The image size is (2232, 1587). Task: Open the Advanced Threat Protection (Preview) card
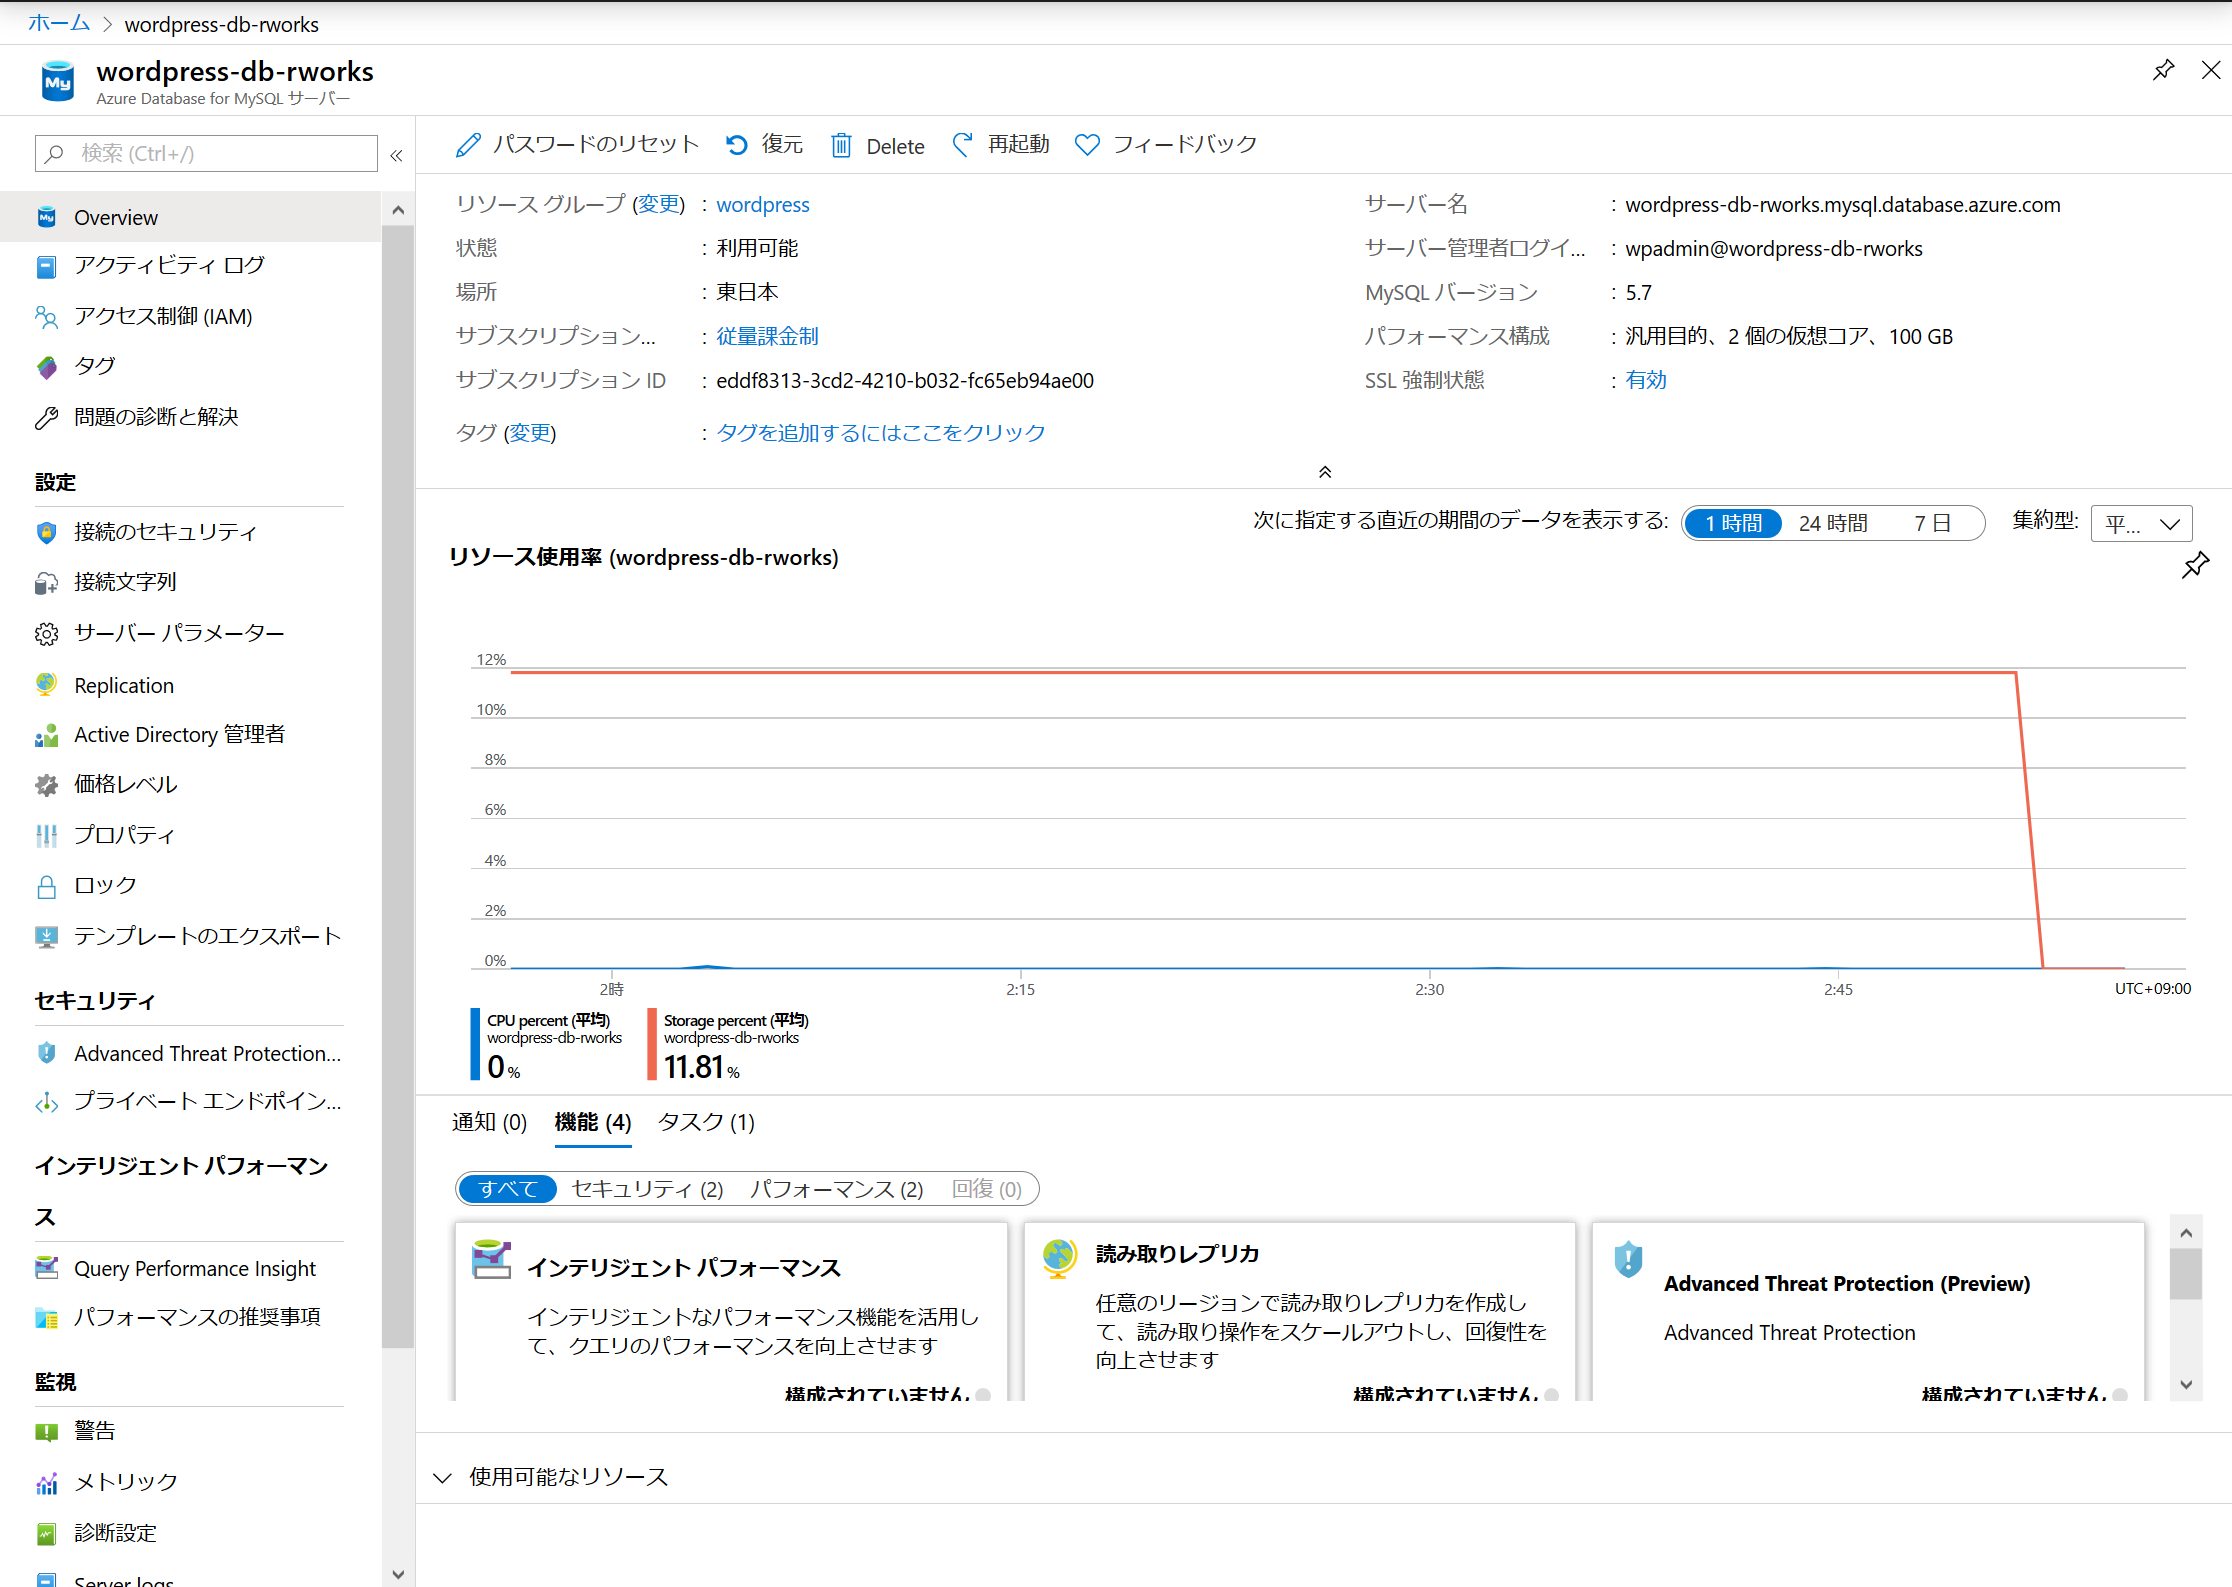(x=1868, y=1311)
